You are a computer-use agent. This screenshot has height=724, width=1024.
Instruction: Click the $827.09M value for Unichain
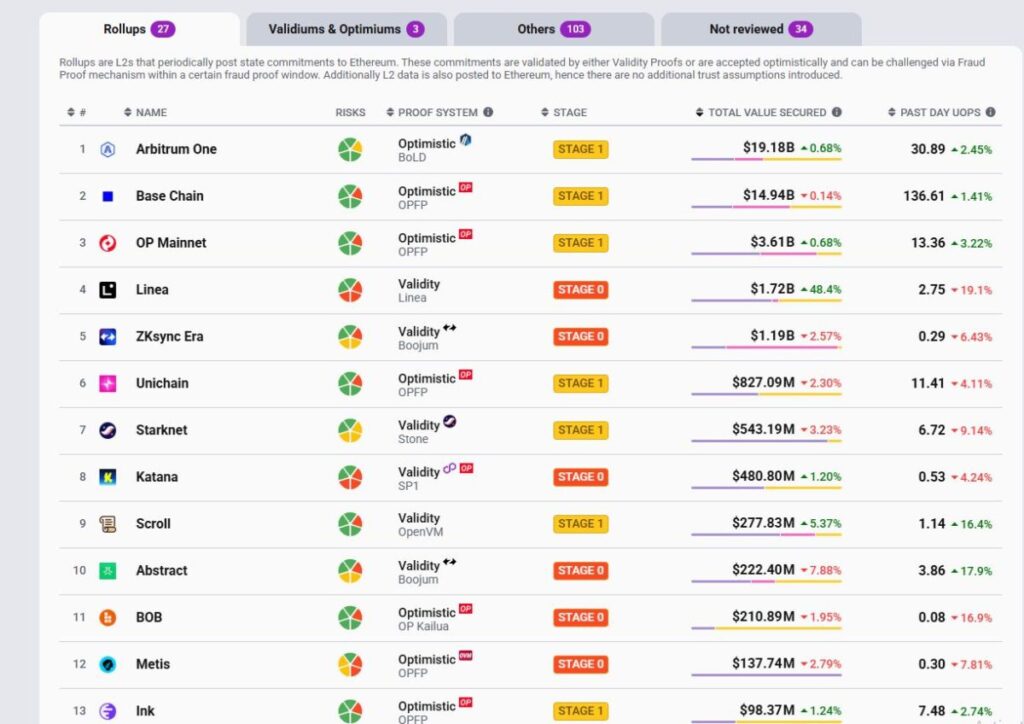click(x=763, y=382)
